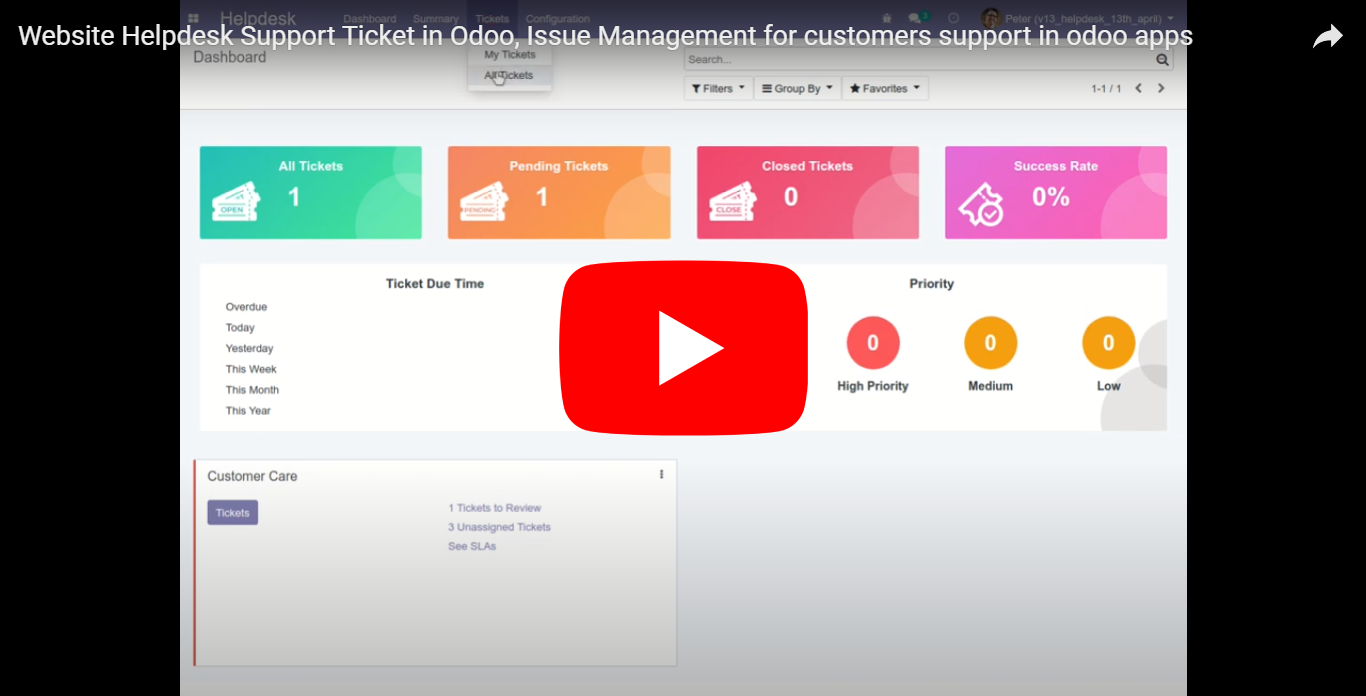
Task: Open the Odoo apps grid icon
Action: click(193, 19)
